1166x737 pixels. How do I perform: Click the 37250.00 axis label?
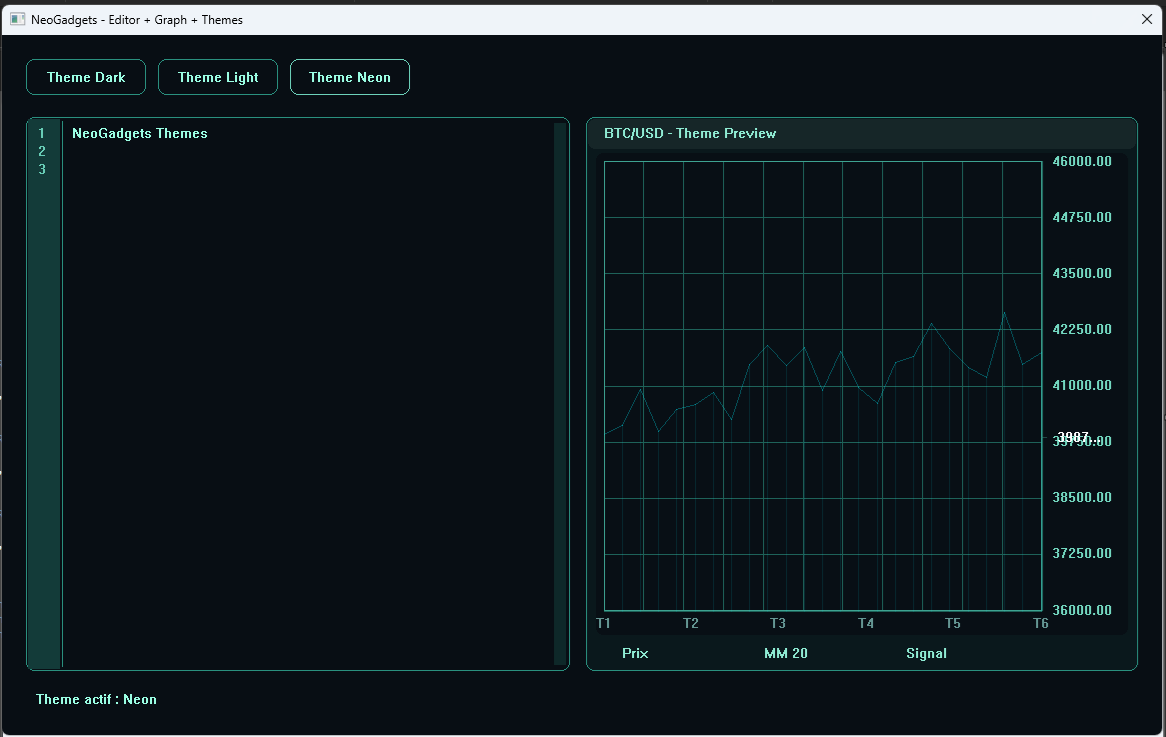click(1082, 553)
